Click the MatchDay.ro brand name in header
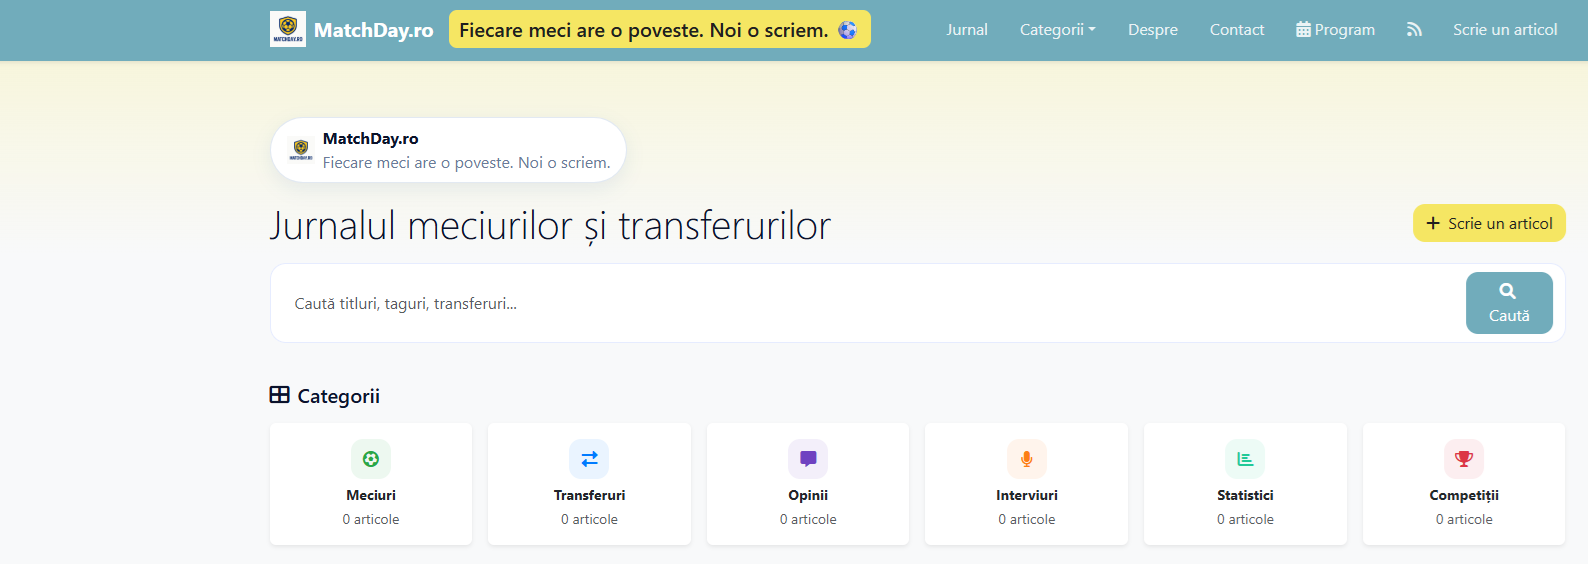 373,30
